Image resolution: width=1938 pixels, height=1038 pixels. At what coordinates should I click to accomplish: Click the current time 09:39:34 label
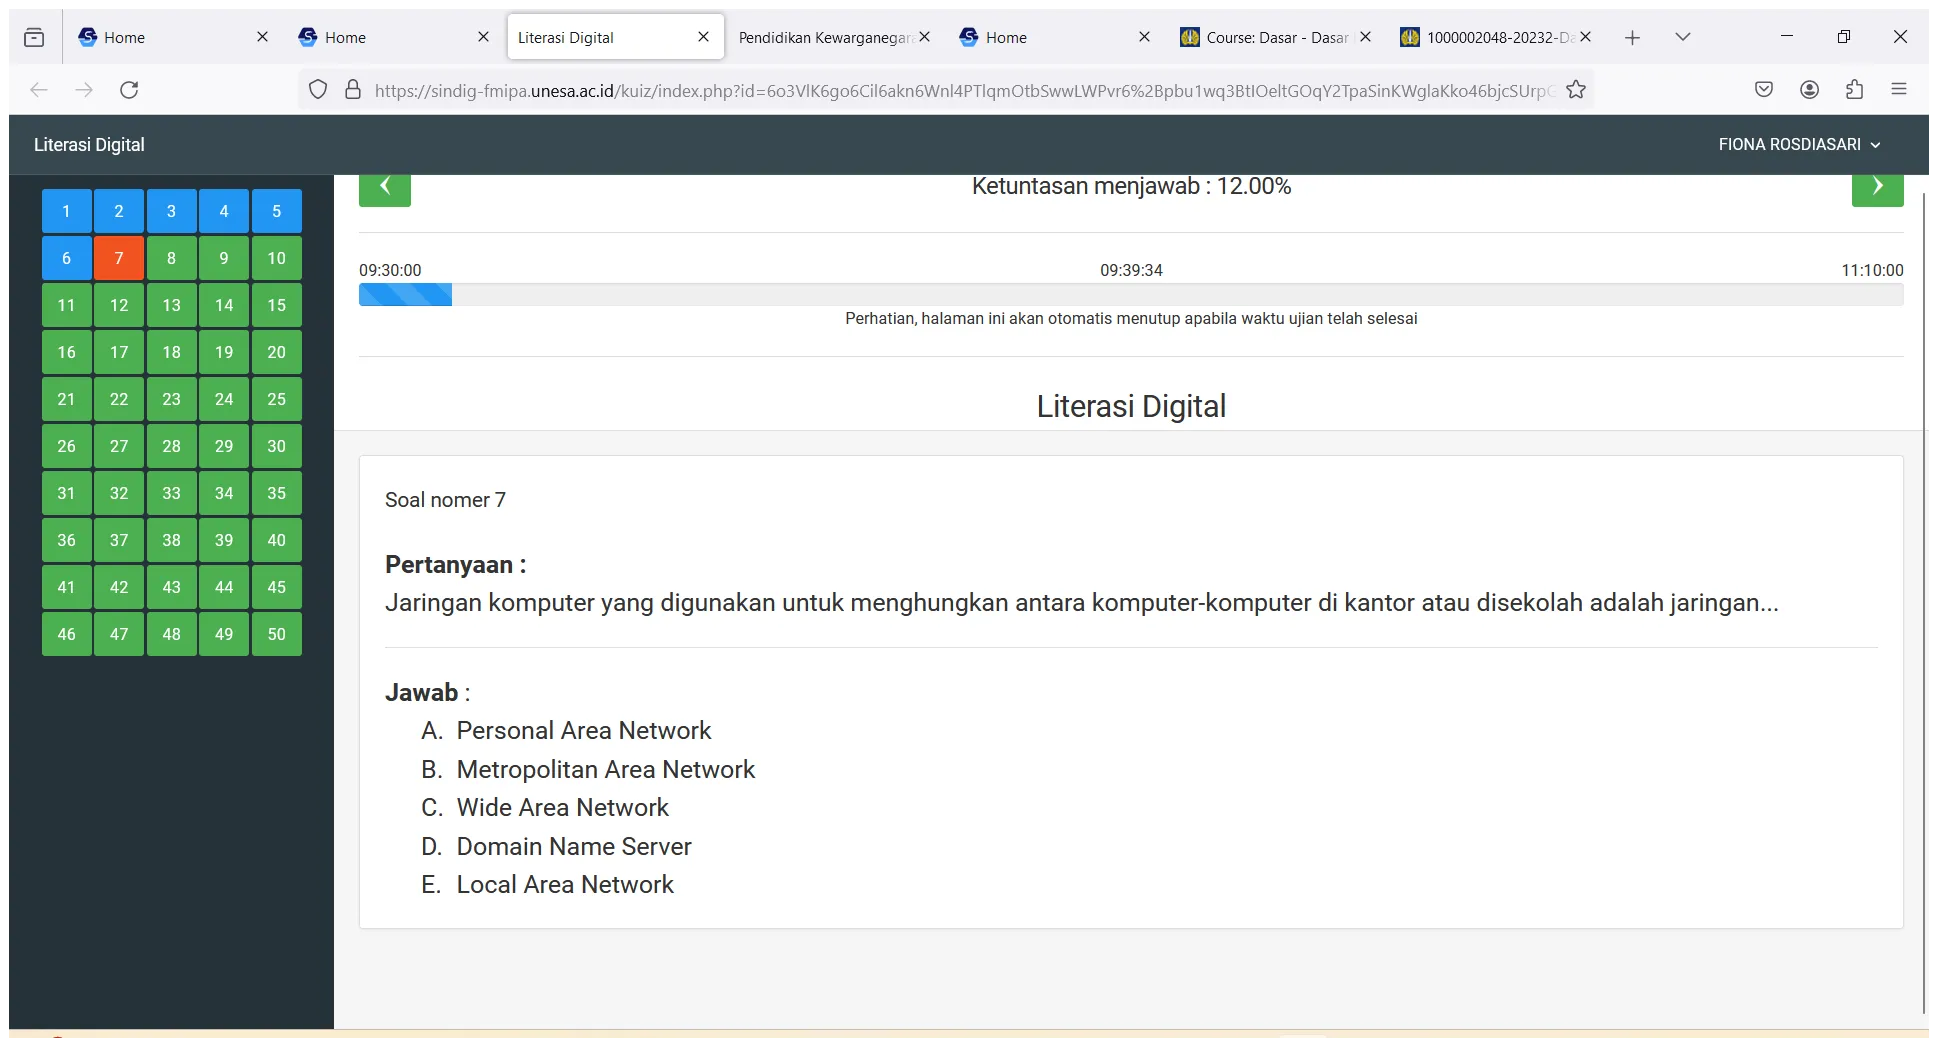[1131, 270]
